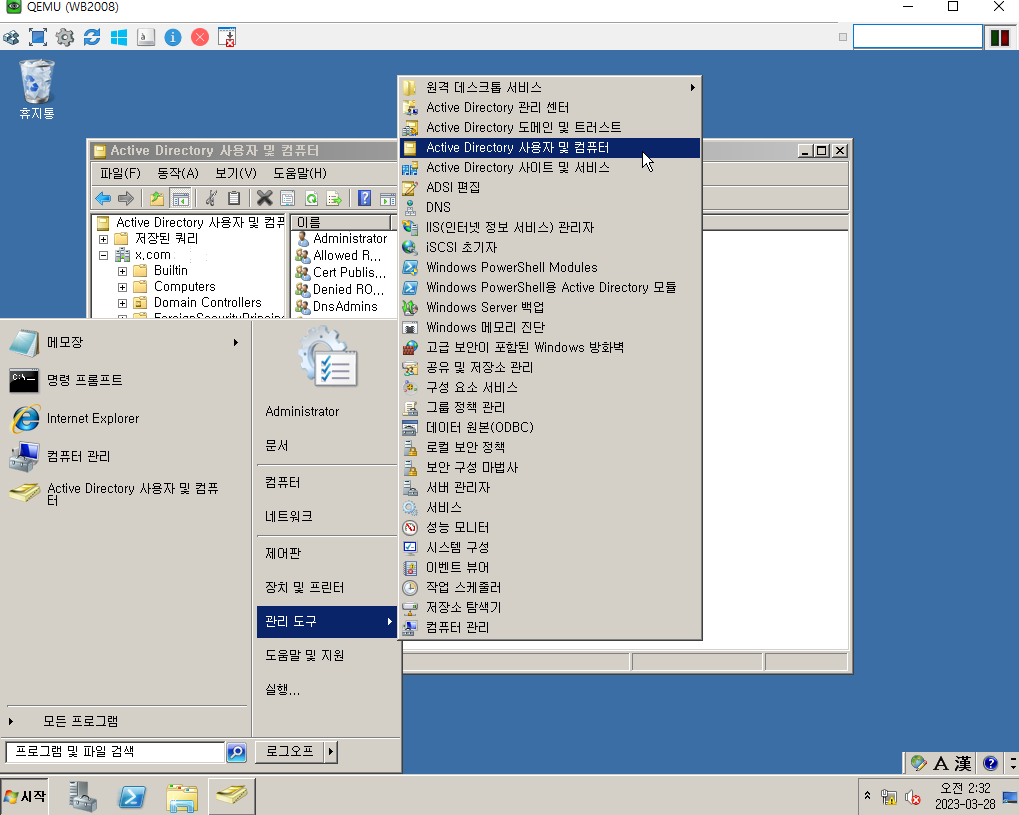
Task: Open the shutdown options arrow beside 로그오프
Action: [331, 751]
